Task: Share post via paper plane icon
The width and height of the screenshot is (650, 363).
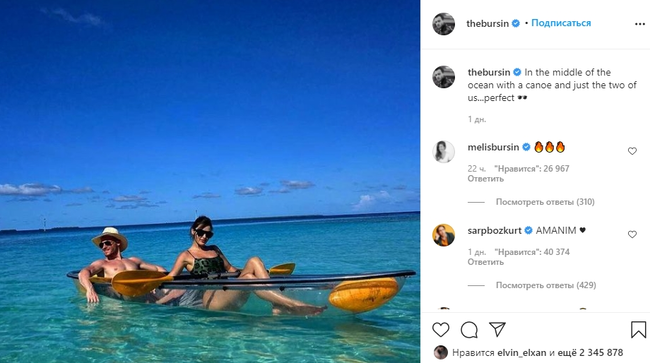Action: (x=497, y=329)
